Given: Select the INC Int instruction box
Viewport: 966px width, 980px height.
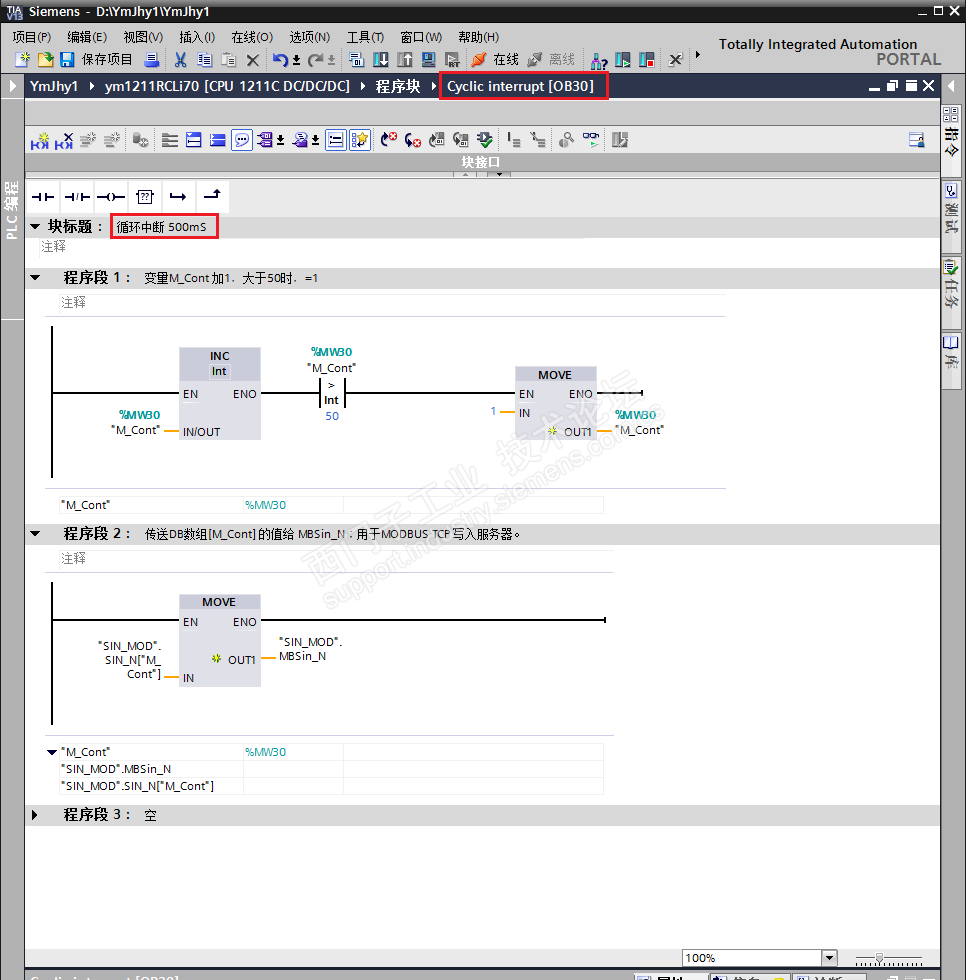Looking at the screenshot, I should 219,393.
